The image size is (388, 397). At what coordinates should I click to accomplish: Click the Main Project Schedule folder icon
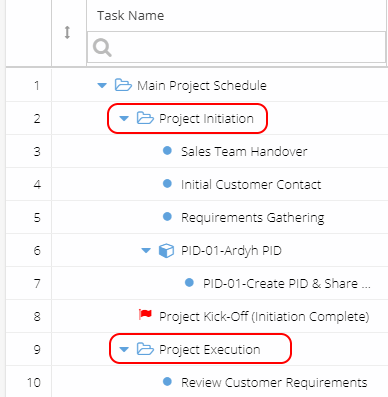coord(123,85)
